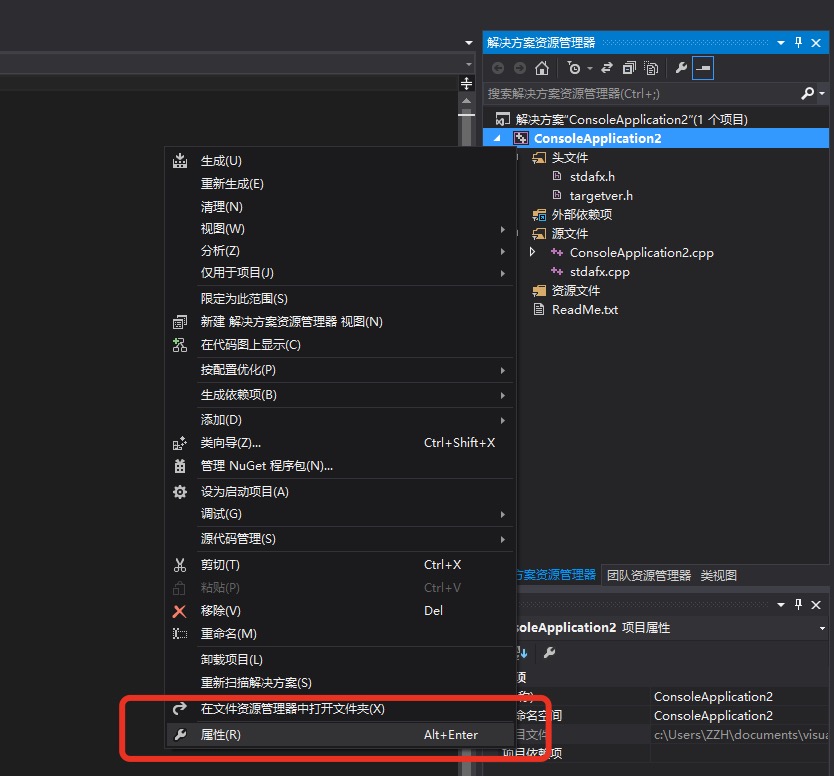Click the Show All Files icon
The image size is (834, 776).
point(651,68)
